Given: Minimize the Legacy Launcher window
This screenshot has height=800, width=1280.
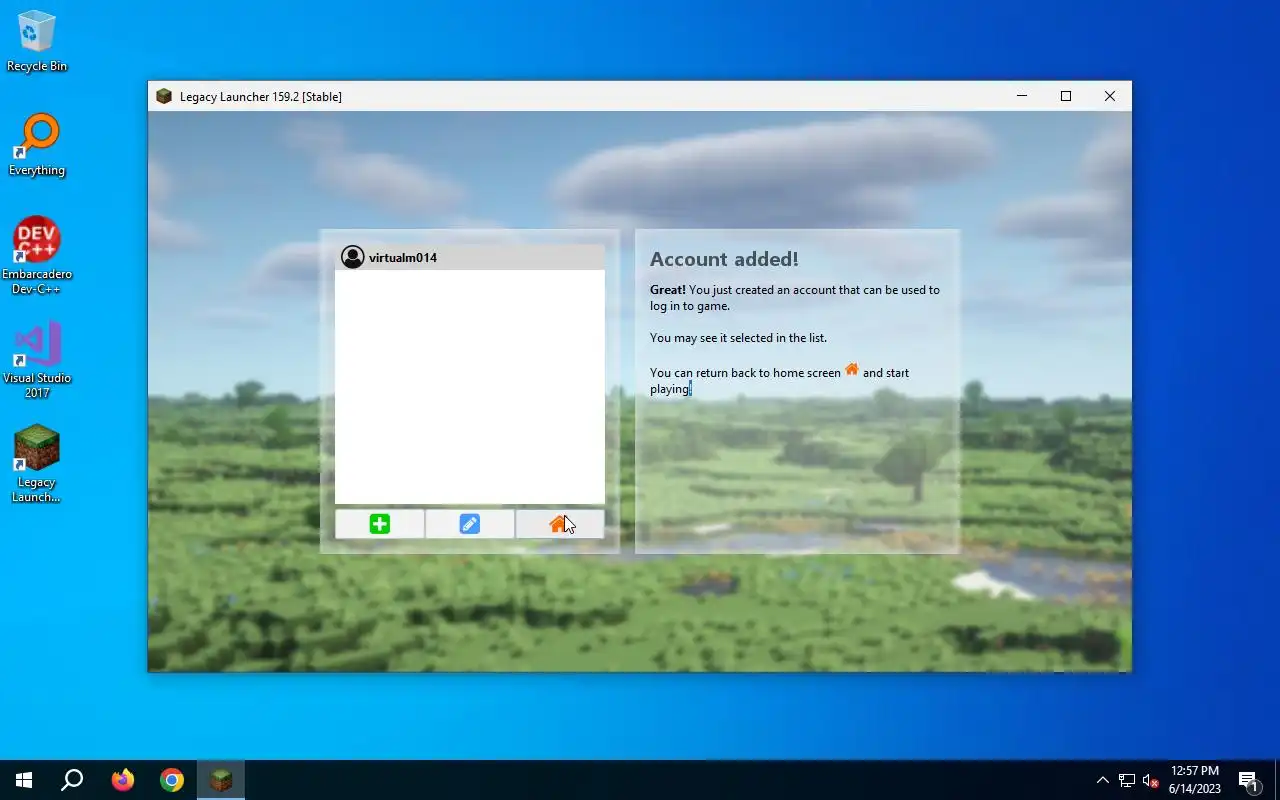Looking at the screenshot, I should [1022, 96].
